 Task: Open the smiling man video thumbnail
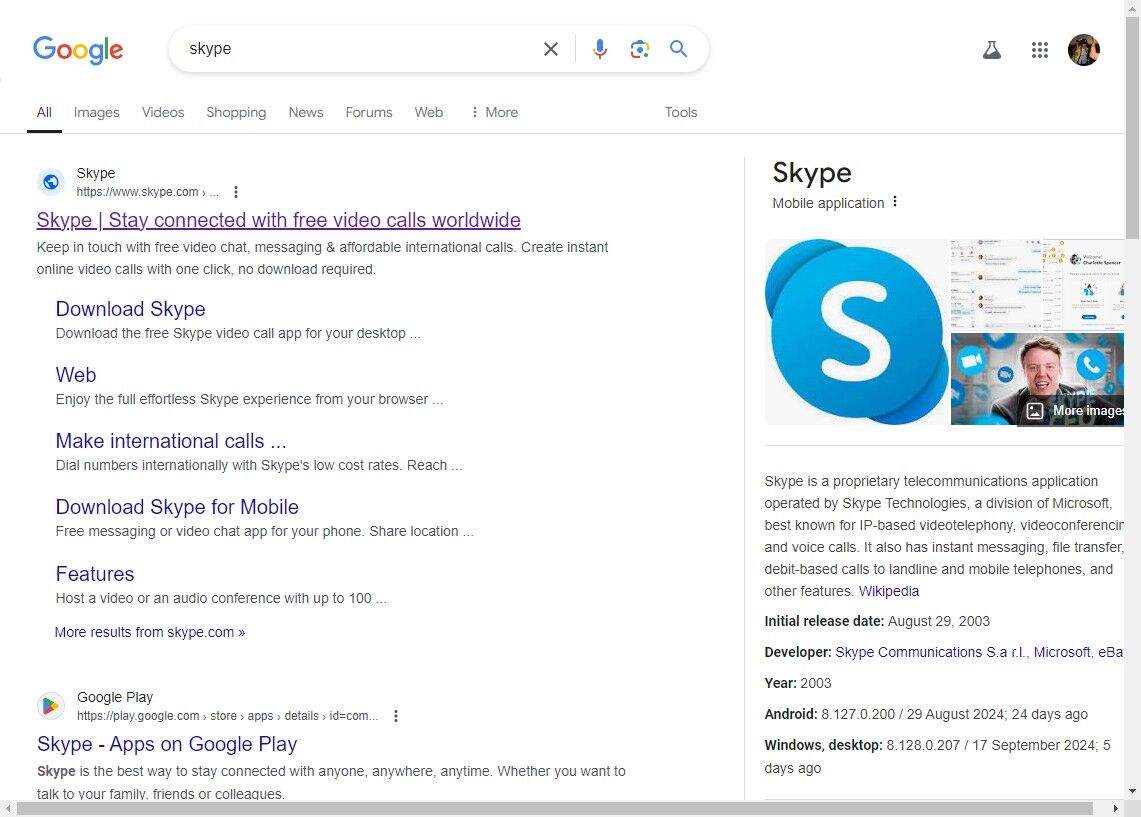click(x=1037, y=379)
